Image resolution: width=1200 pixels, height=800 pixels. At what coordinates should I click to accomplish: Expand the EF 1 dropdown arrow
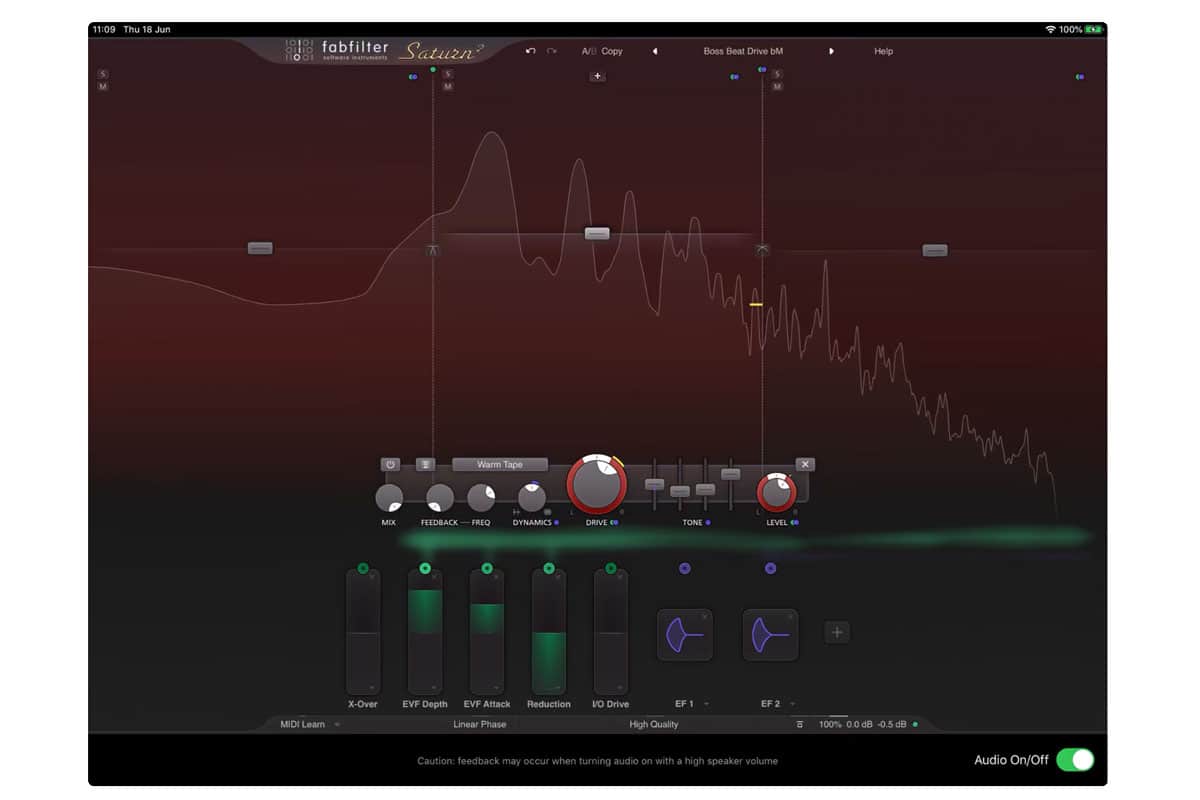(707, 704)
